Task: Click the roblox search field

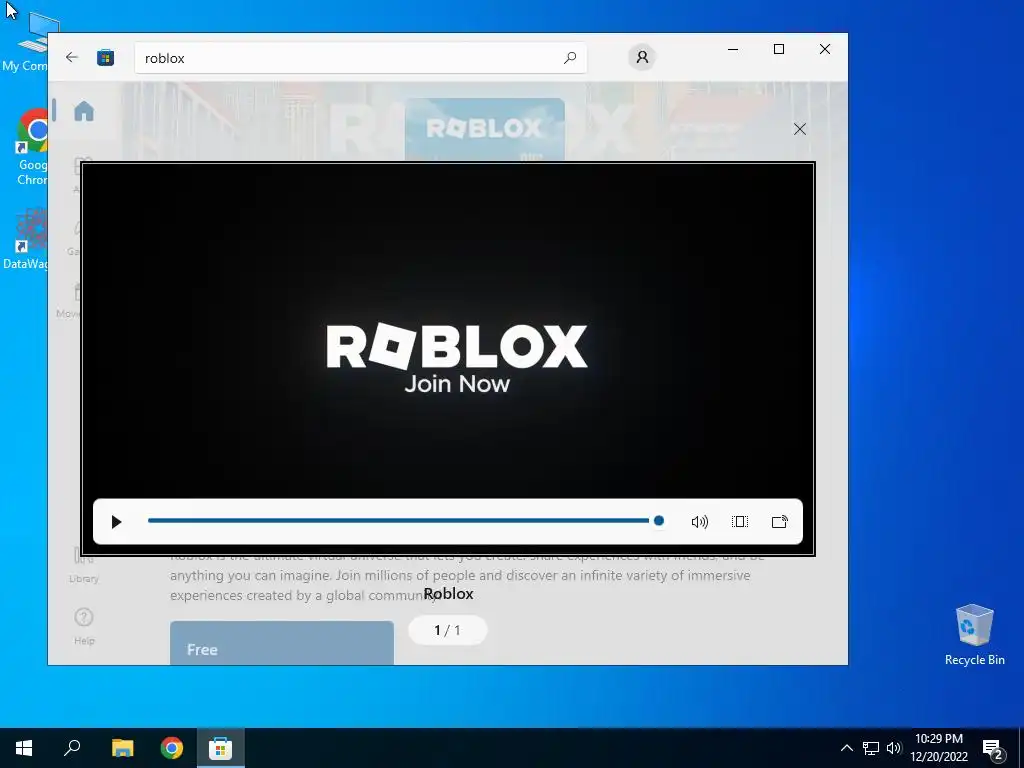Action: 360,58
